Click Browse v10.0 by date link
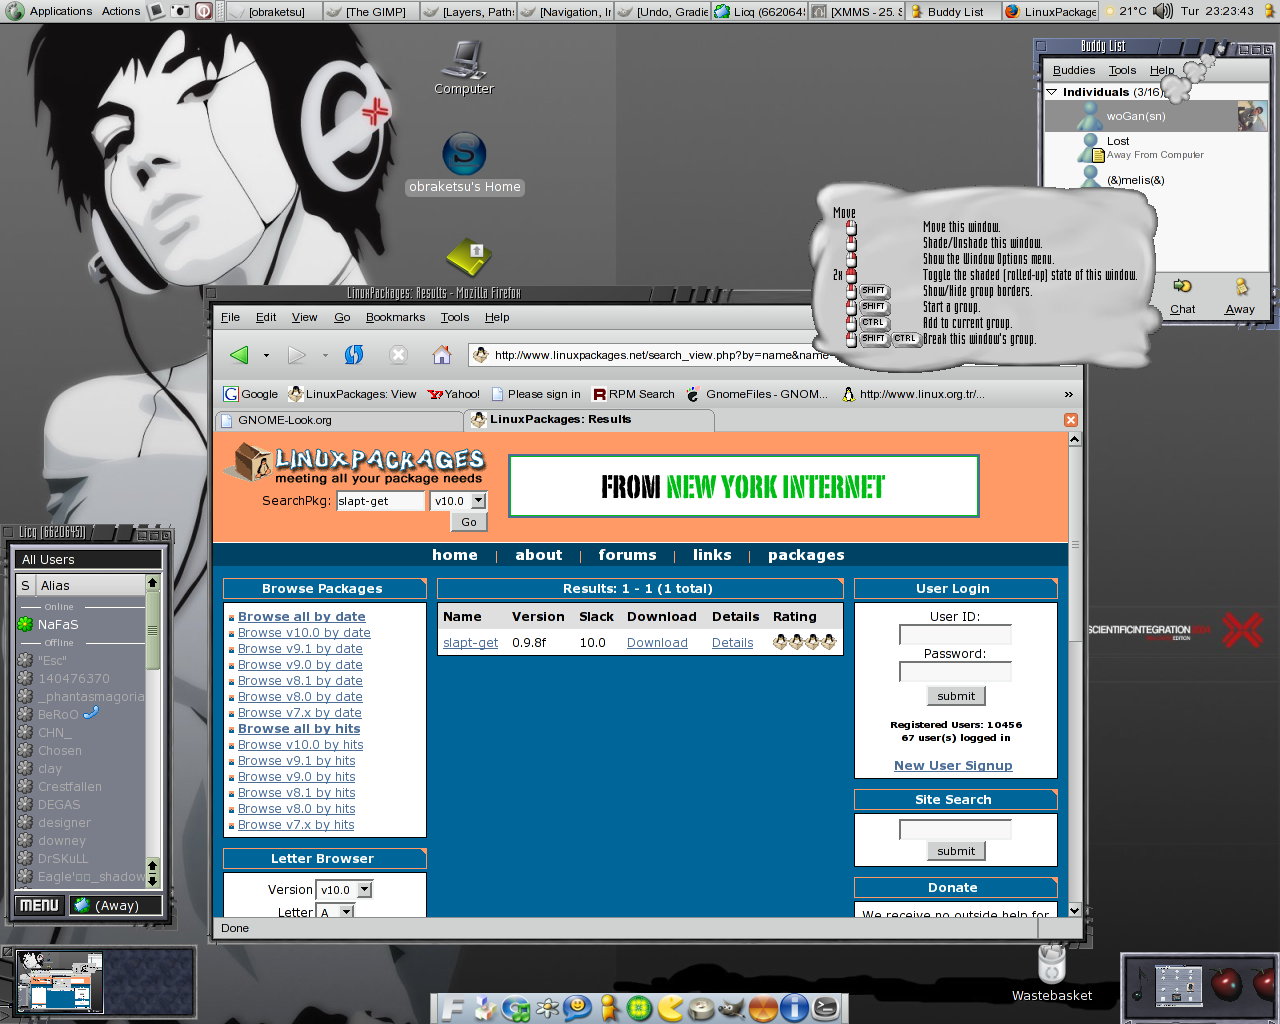Viewport: 1280px width, 1024px height. (x=304, y=633)
